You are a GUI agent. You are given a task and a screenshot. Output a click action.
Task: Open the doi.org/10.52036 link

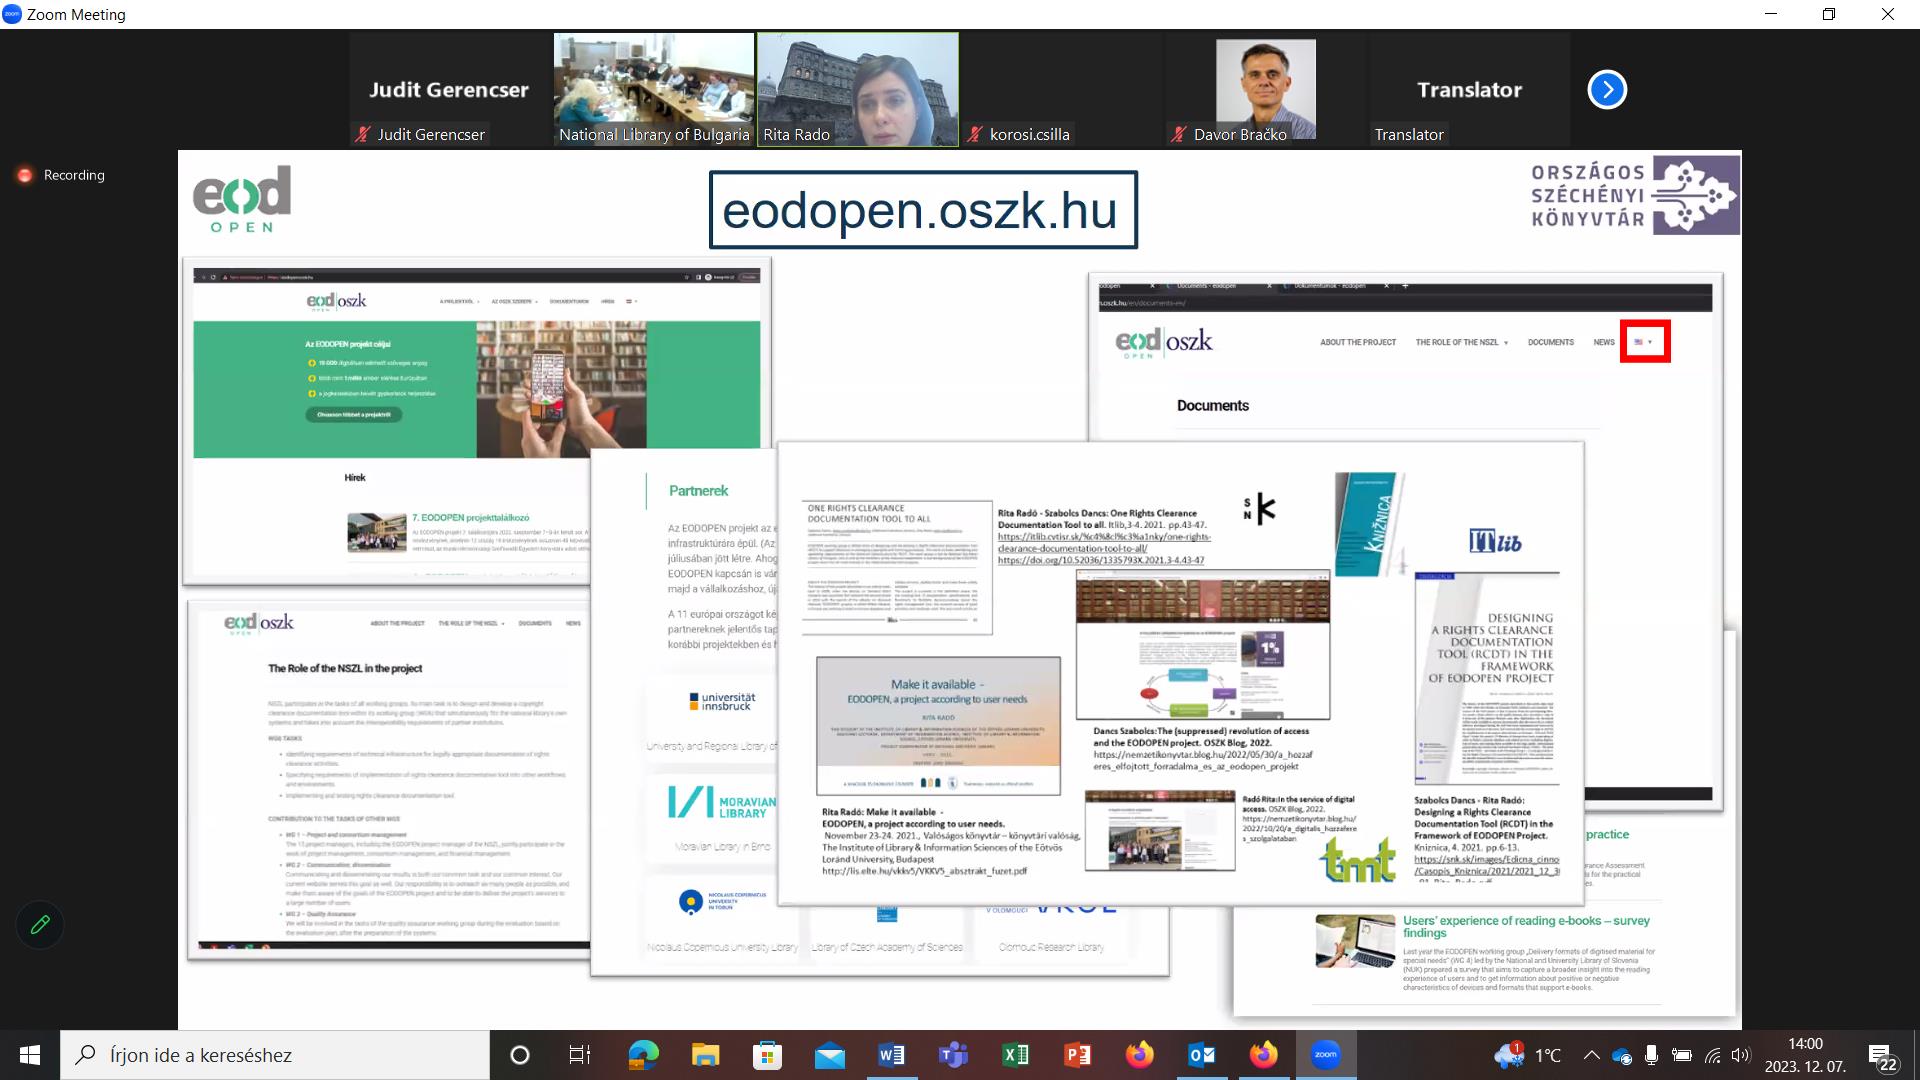point(1100,560)
